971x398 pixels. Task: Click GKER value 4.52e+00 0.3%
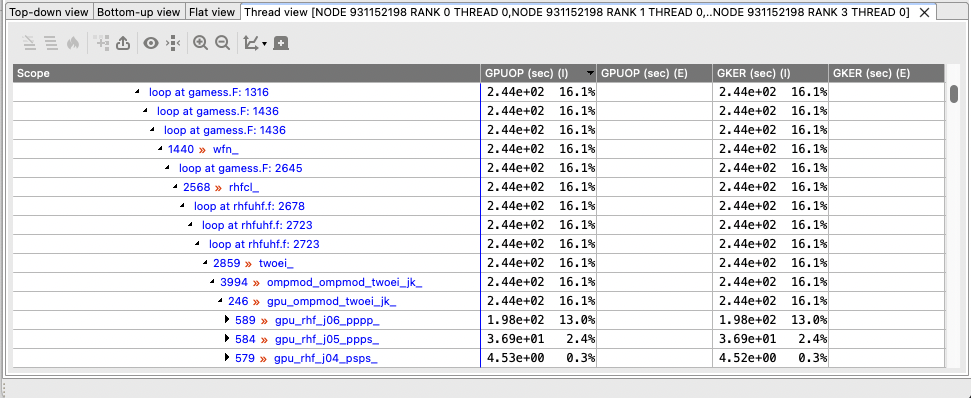[x=772, y=358]
